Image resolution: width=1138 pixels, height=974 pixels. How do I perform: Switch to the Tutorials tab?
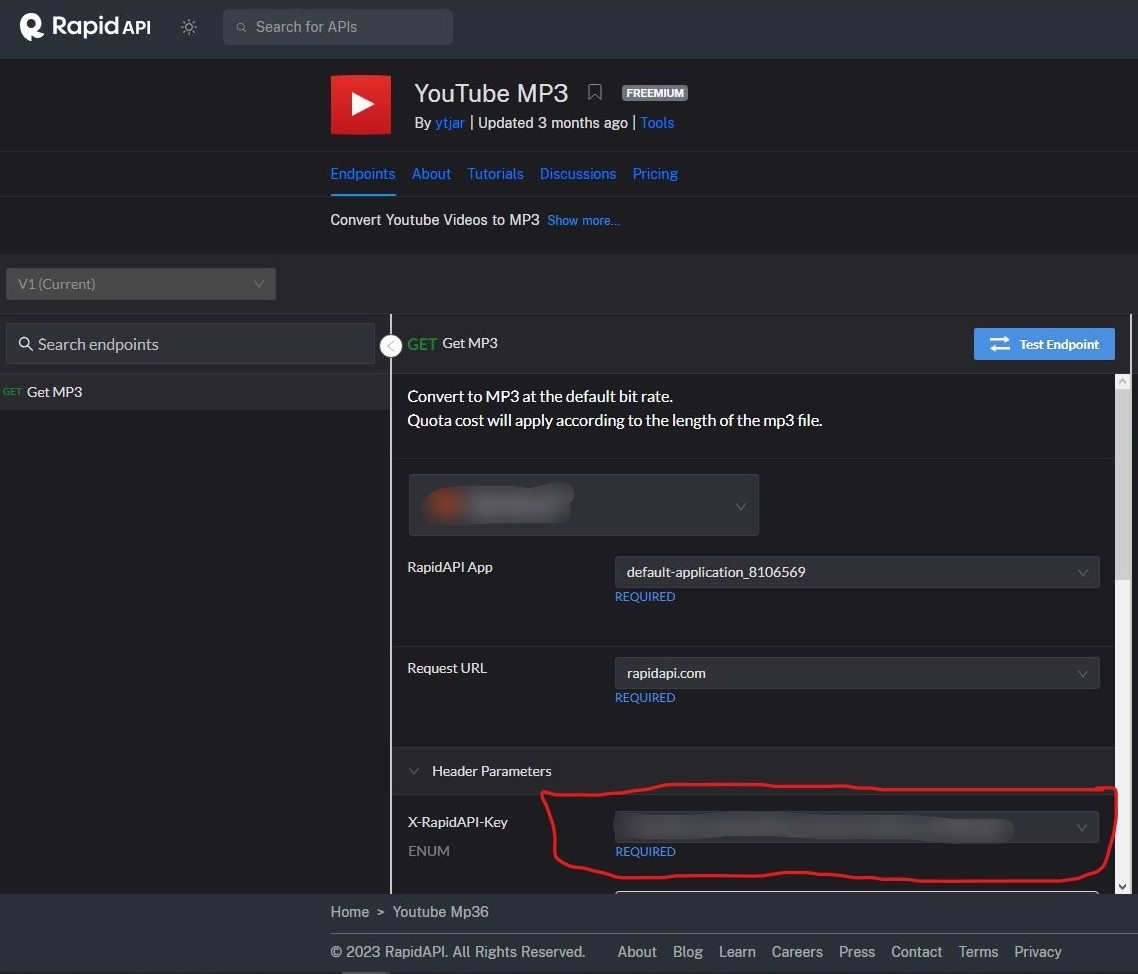click(x=495, y=173)
